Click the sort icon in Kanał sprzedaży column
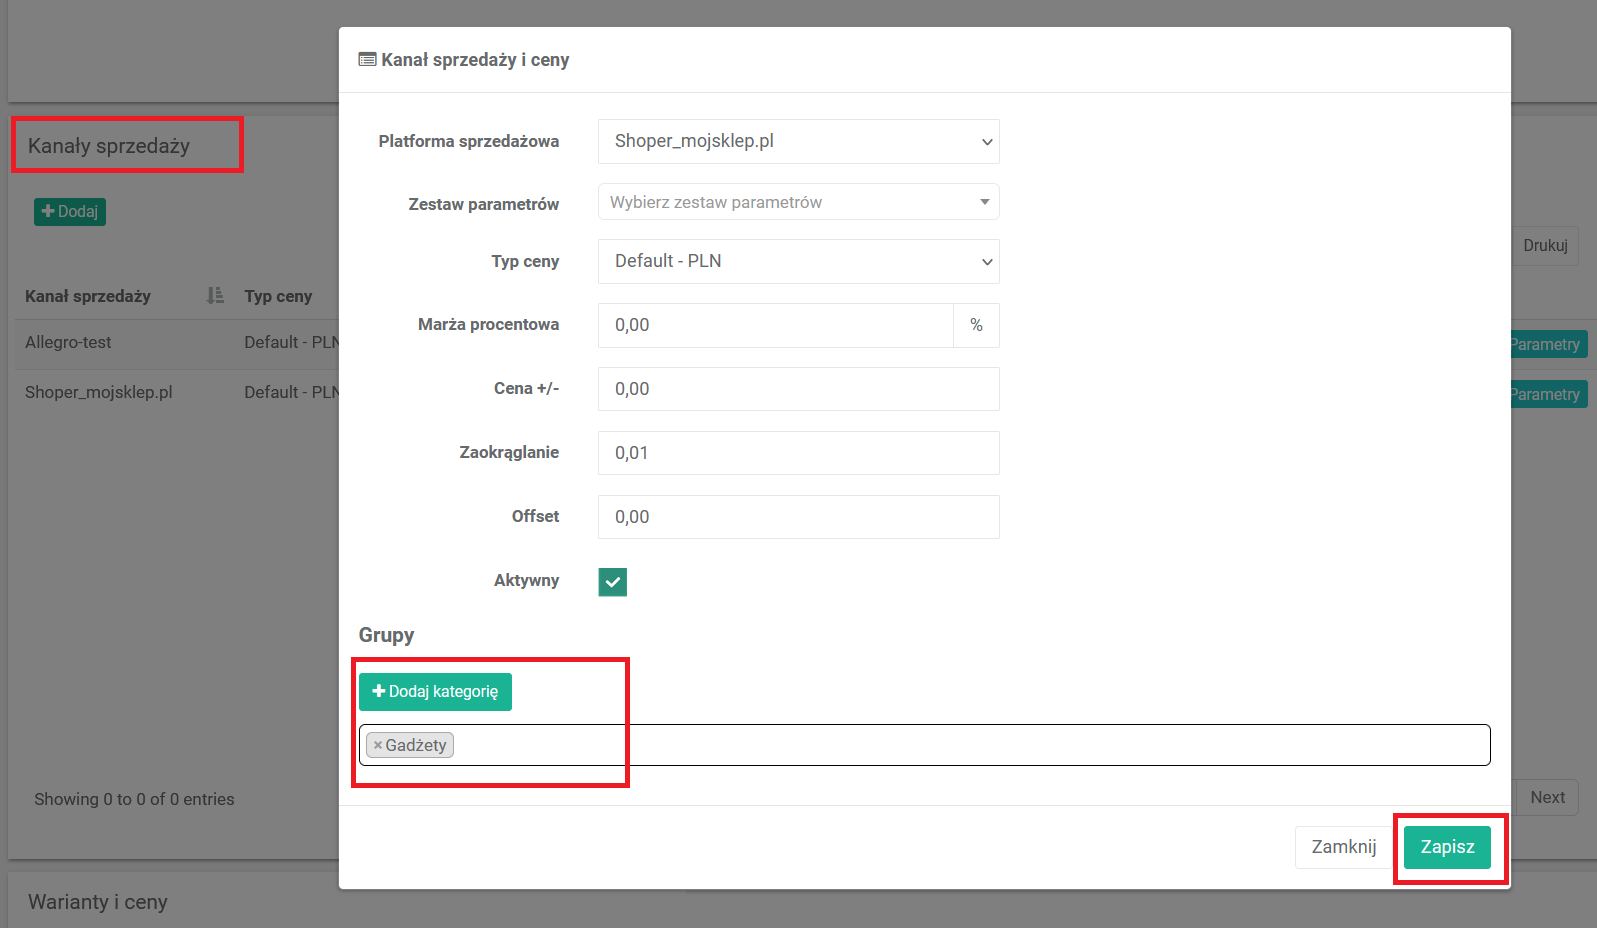The image size is (1597, 928). click(x=215, y=296)
